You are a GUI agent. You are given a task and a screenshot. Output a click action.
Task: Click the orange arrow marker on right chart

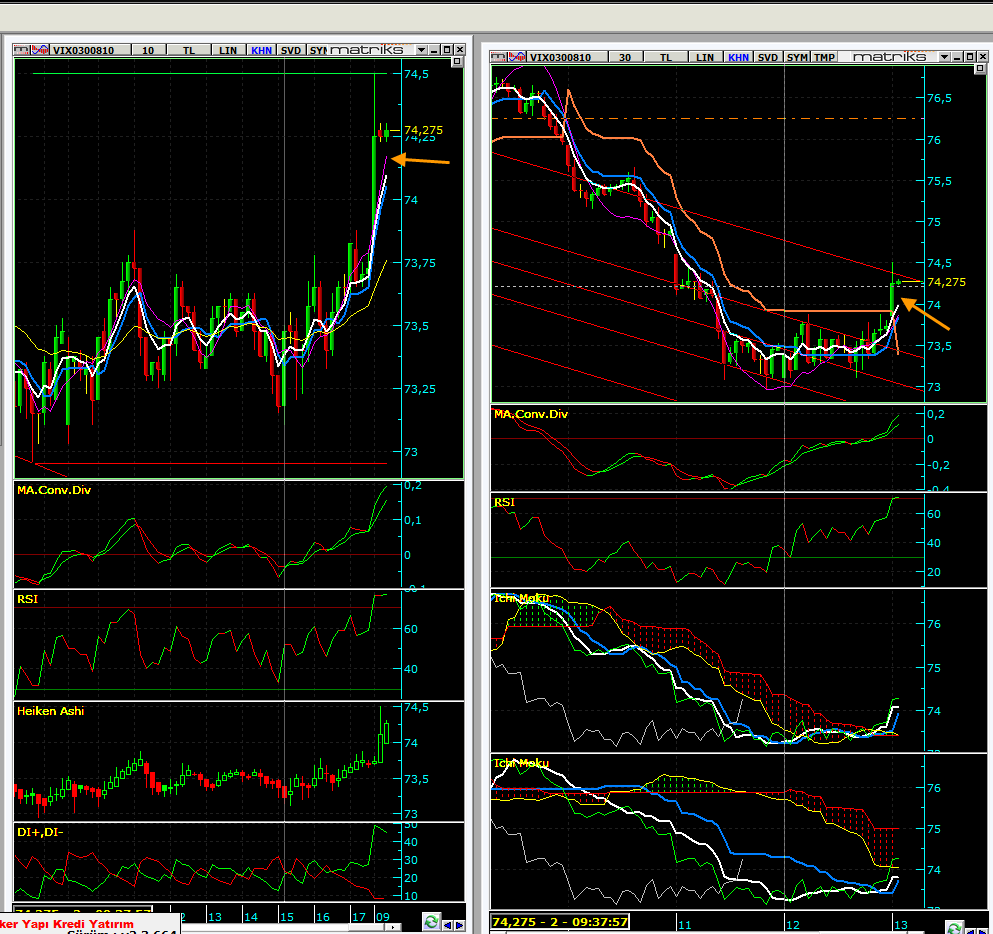(930, 317)
